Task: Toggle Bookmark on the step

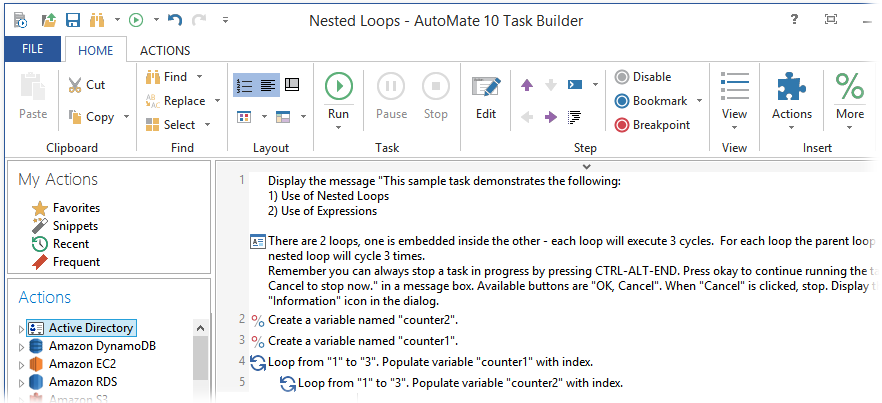Action: coord(651,101)
